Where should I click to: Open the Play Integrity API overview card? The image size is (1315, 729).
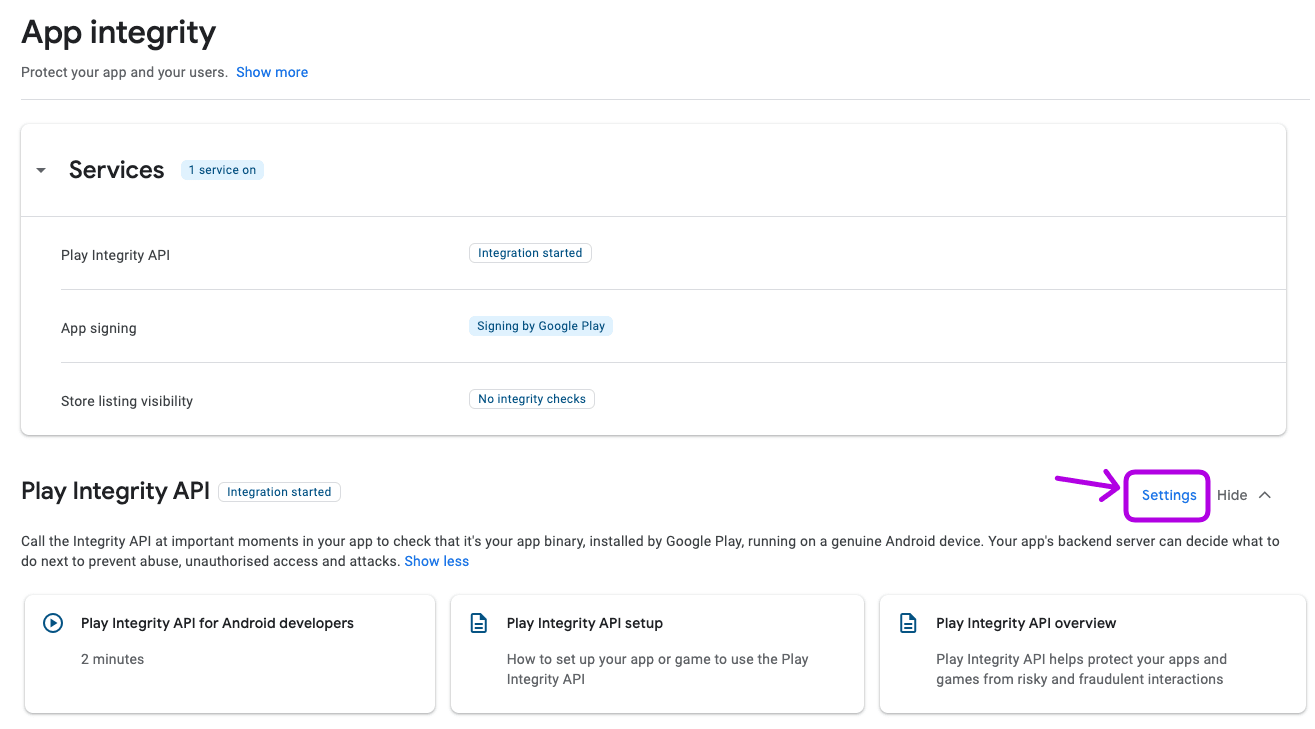1092,653
